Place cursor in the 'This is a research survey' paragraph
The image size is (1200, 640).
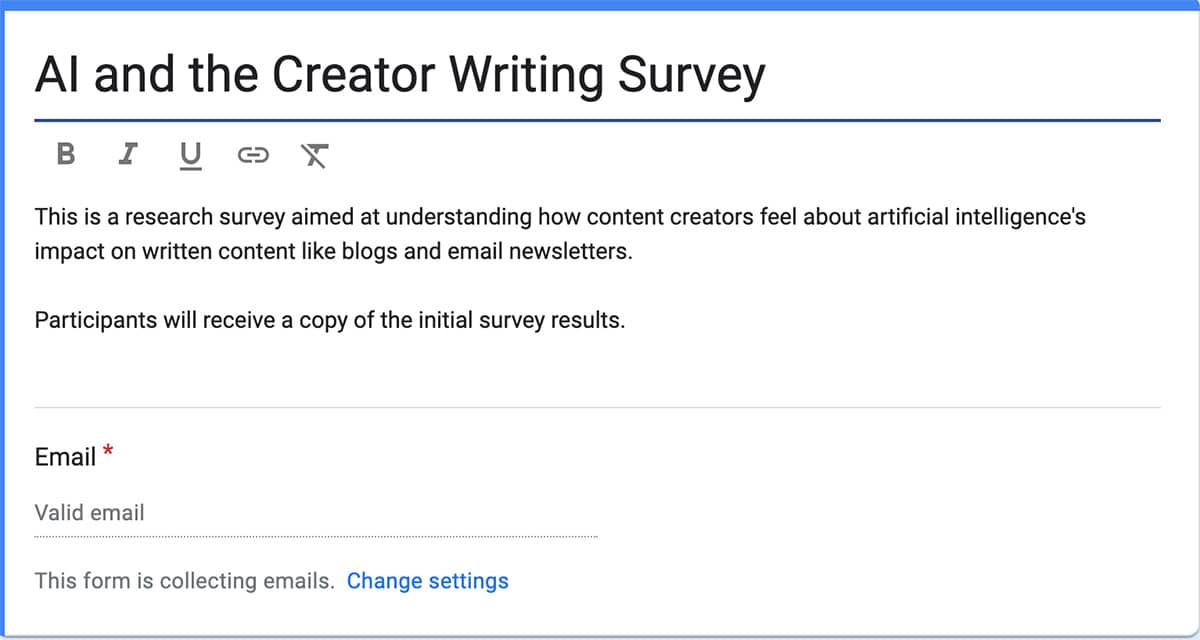tap(560, 233)
